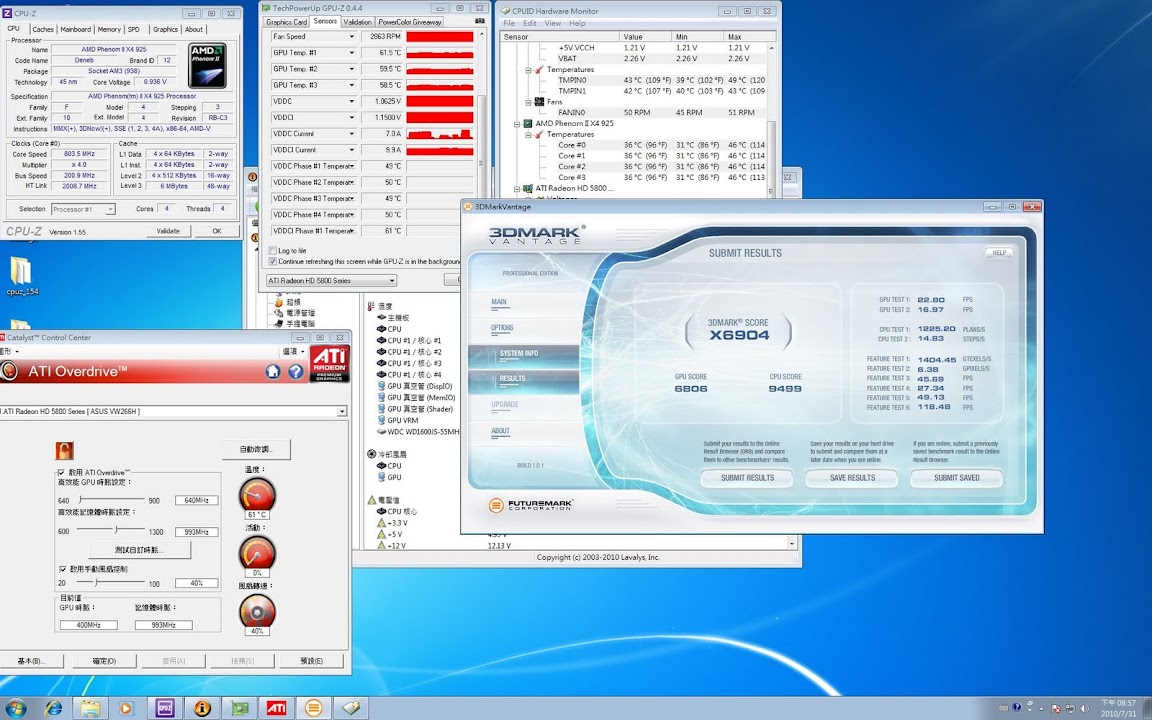Screen dimensions: 1152x720
Task: Click the Hardware Monitor vertical scrollbar
Action: (771, 118)
